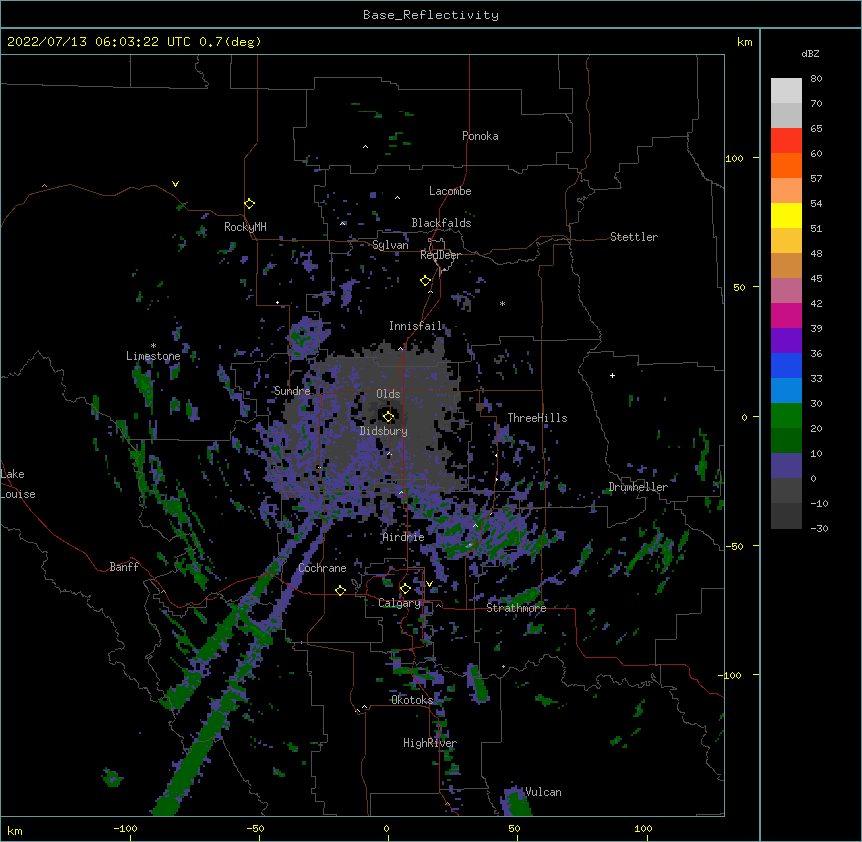Screen dimensions: 862x842
Task: Click the Limestone label
Action: click(x=153, y=356)
